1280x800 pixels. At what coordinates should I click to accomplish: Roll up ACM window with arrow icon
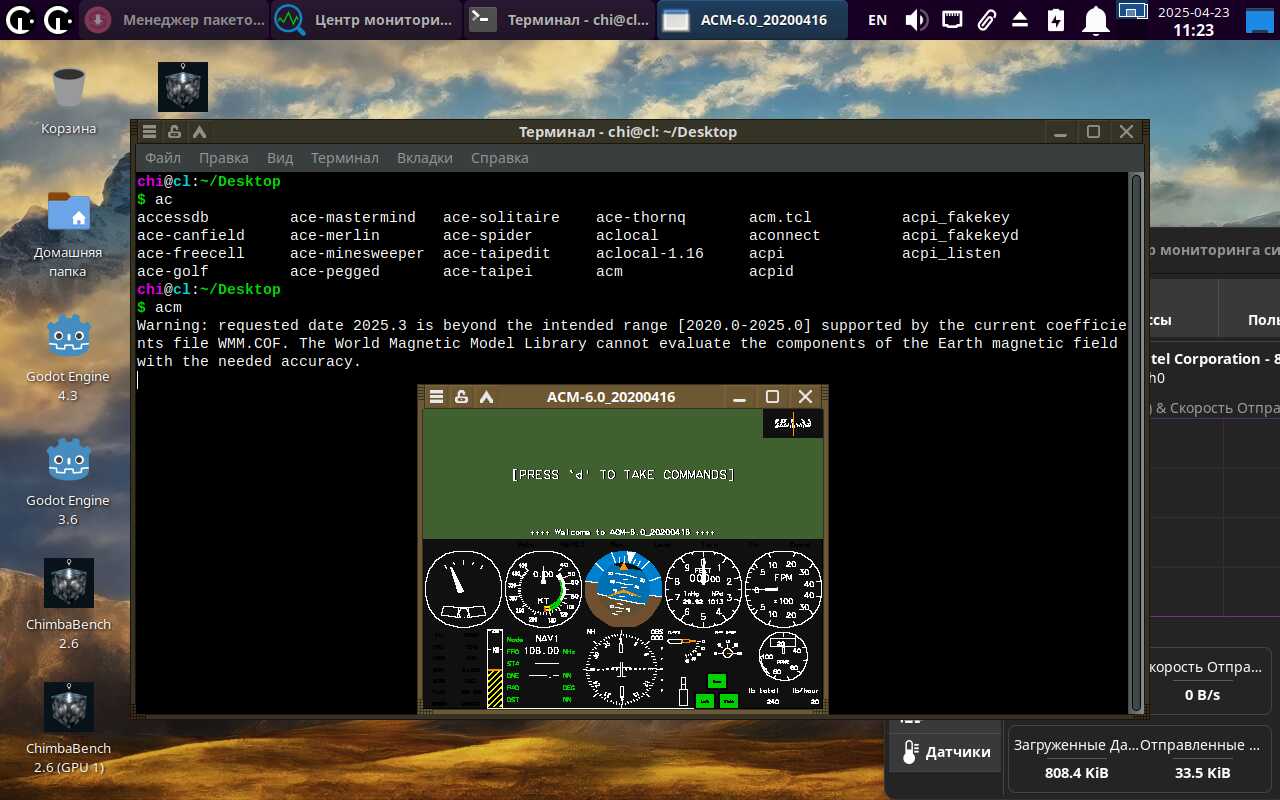(x=486, y=397)
